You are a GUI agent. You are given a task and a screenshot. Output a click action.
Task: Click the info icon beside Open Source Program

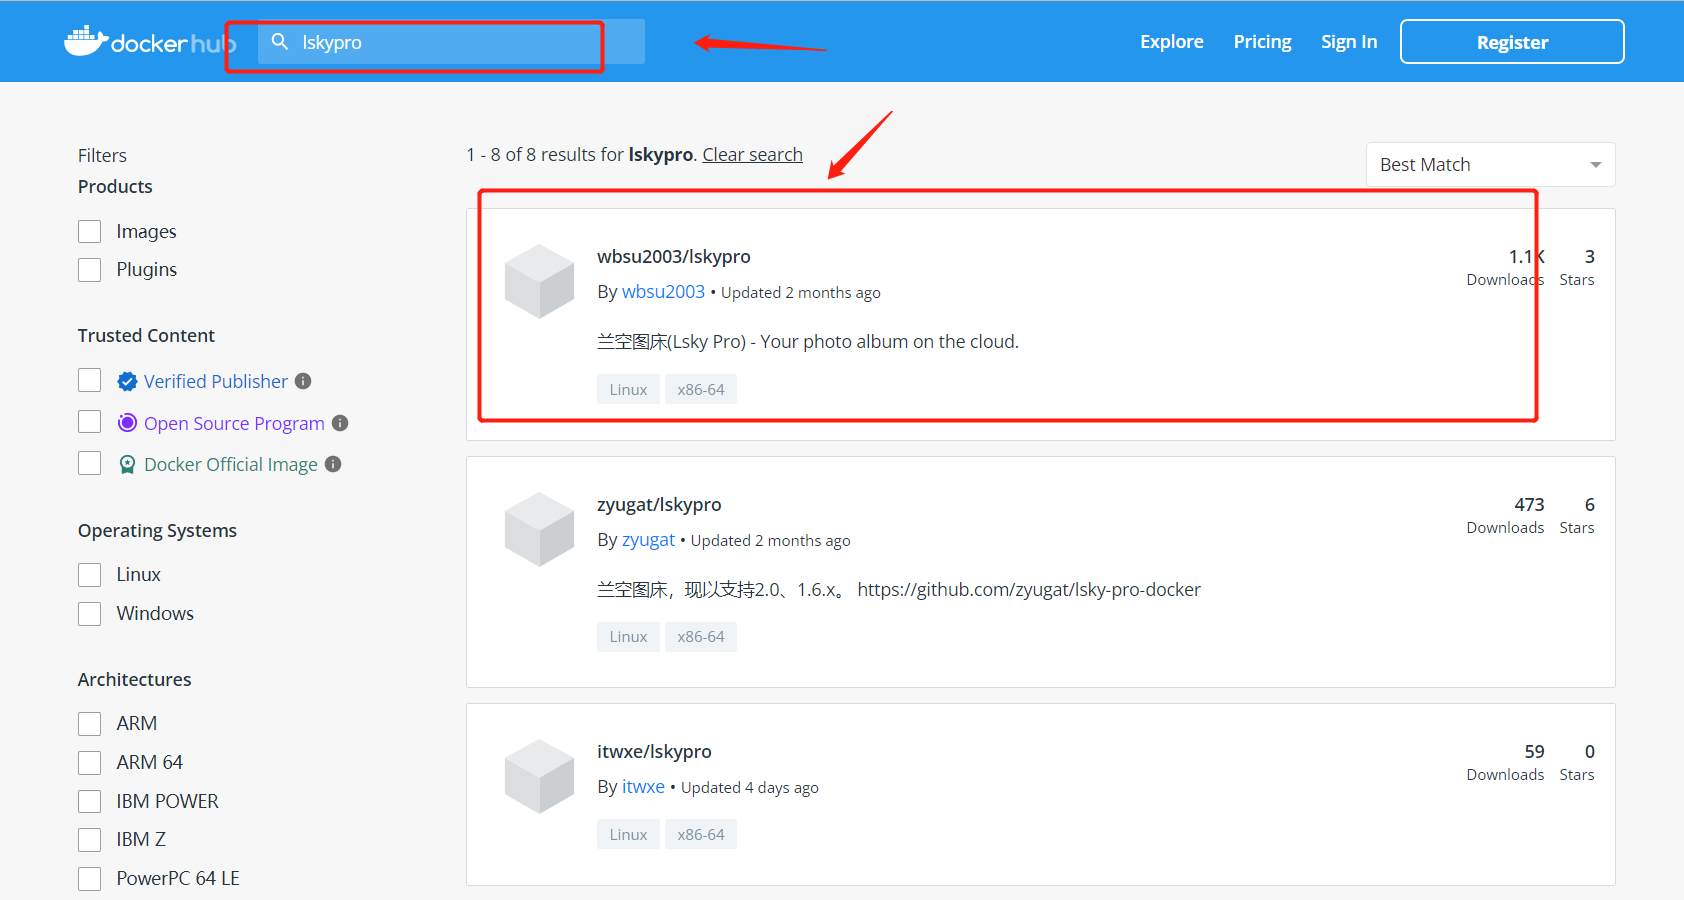click(340, 423)
